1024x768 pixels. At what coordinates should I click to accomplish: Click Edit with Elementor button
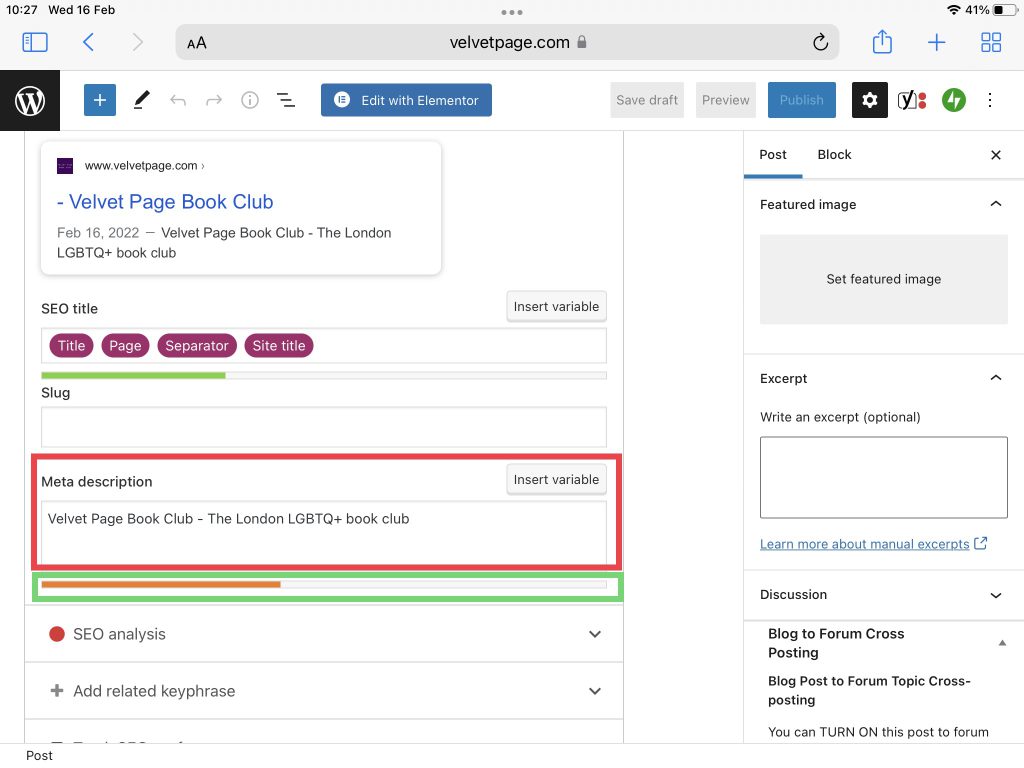click(406, 100)
